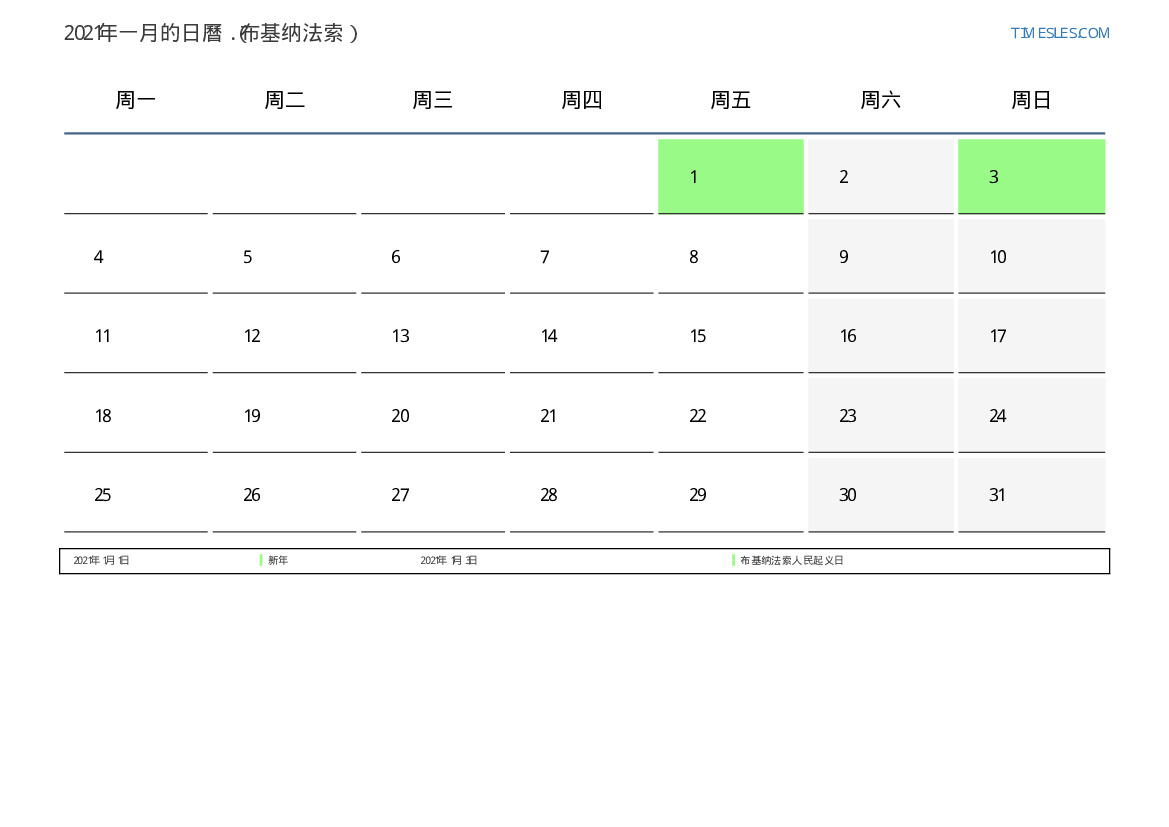Click the 布基纳法索人民起义日 legend label
1169x827 pixels.
[x=792, y=561]
